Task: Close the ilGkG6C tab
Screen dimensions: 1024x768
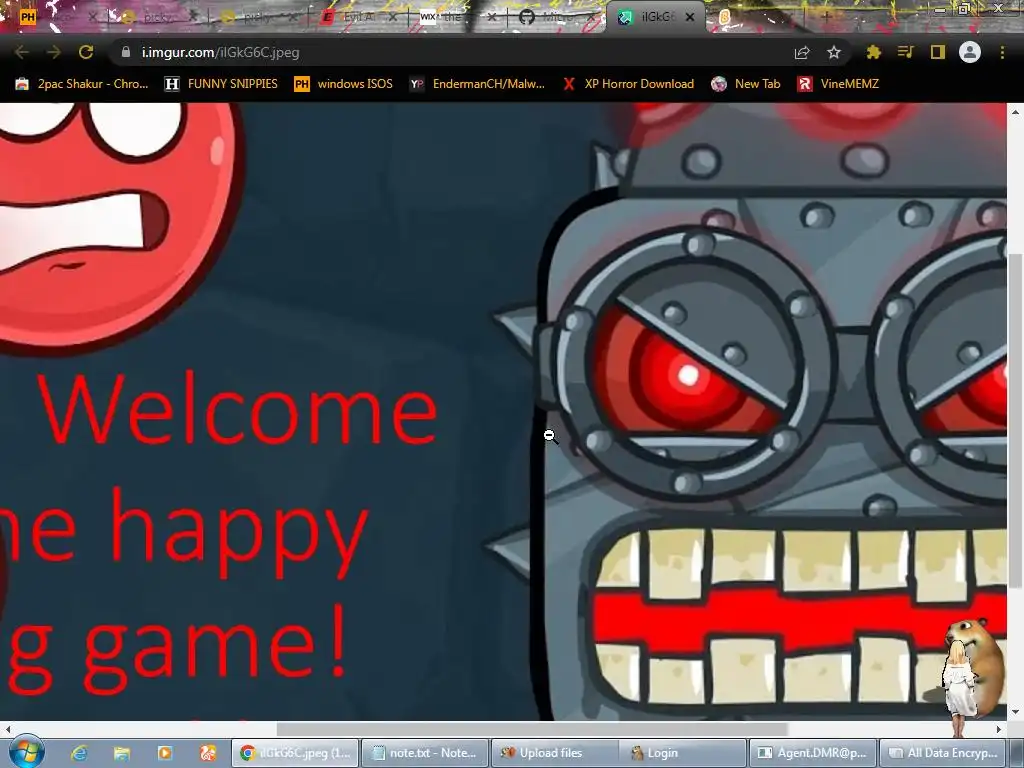Action: click(x=690, y=17)
